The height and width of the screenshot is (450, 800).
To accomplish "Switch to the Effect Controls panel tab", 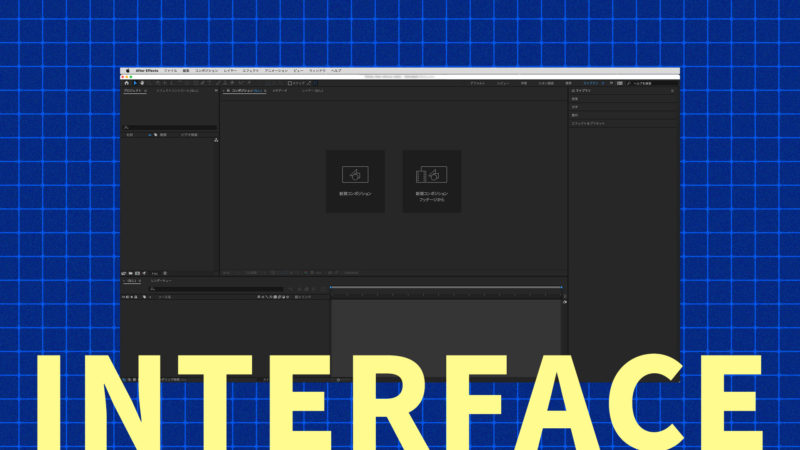I will pos(178,91).
